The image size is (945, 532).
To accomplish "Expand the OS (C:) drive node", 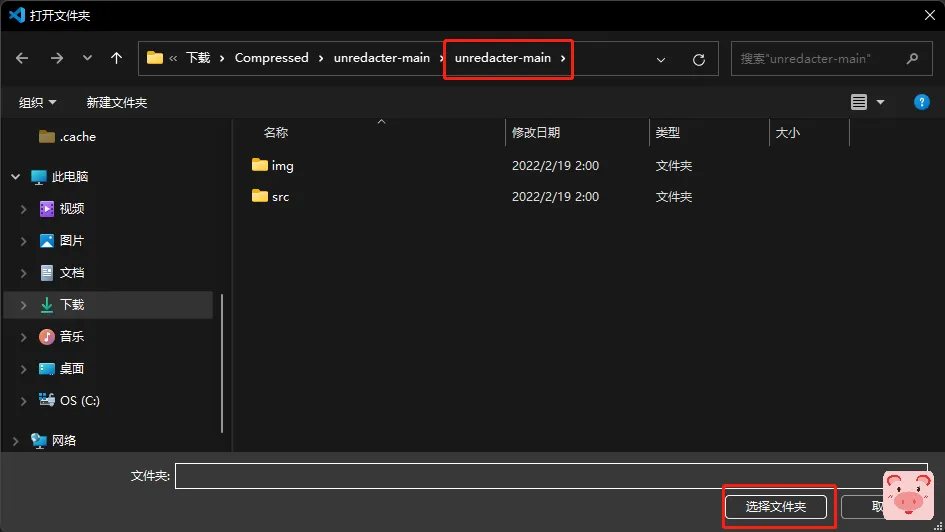I will (24, 401).
